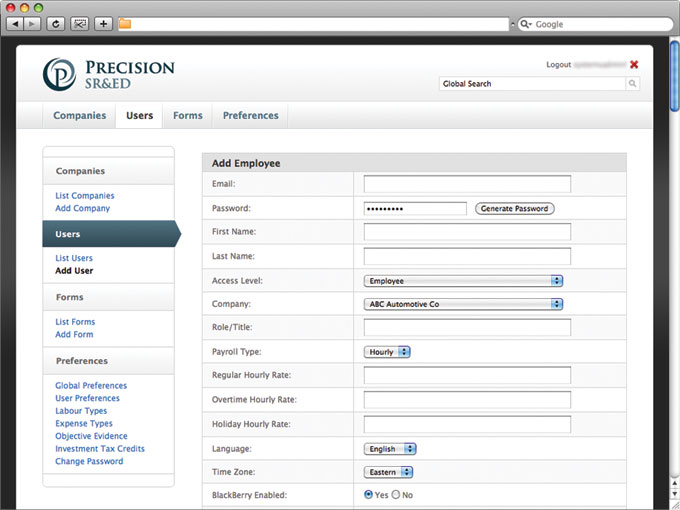The width and height of the screenshot is (680, 510).
Task: Select the Users section in sidebar
Action: (x=111, y=234)
